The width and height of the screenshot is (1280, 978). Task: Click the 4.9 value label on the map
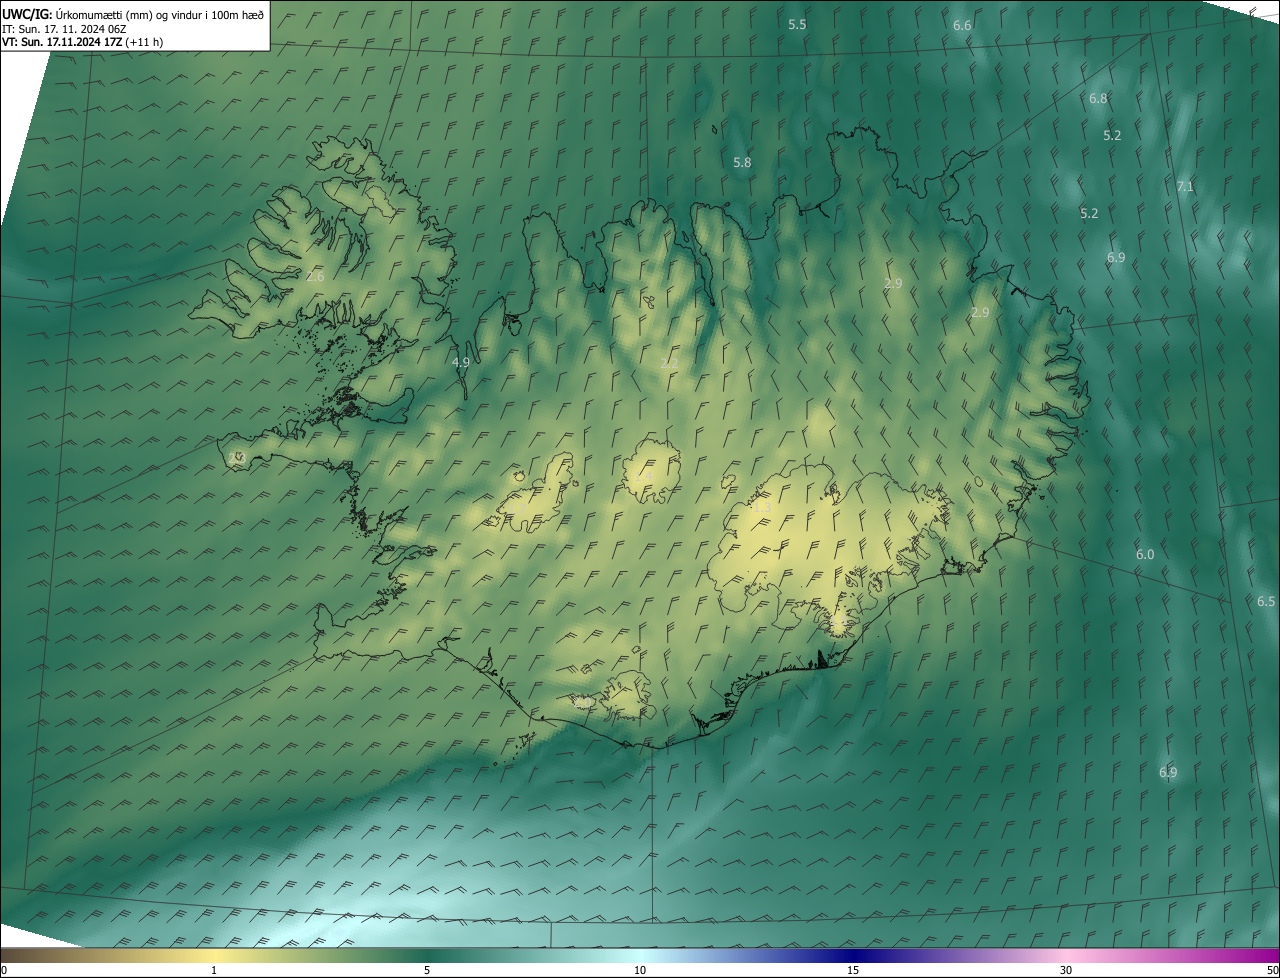coord(461,363)
